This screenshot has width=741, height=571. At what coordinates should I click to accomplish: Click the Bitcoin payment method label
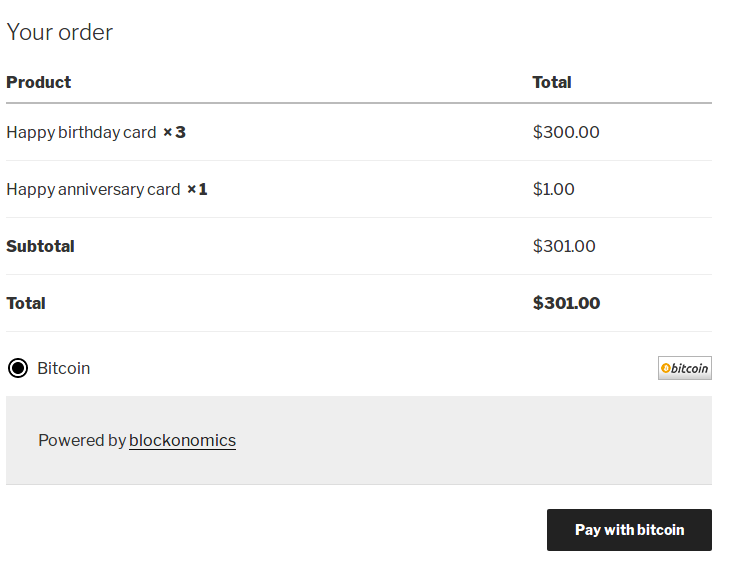[64, 368]
